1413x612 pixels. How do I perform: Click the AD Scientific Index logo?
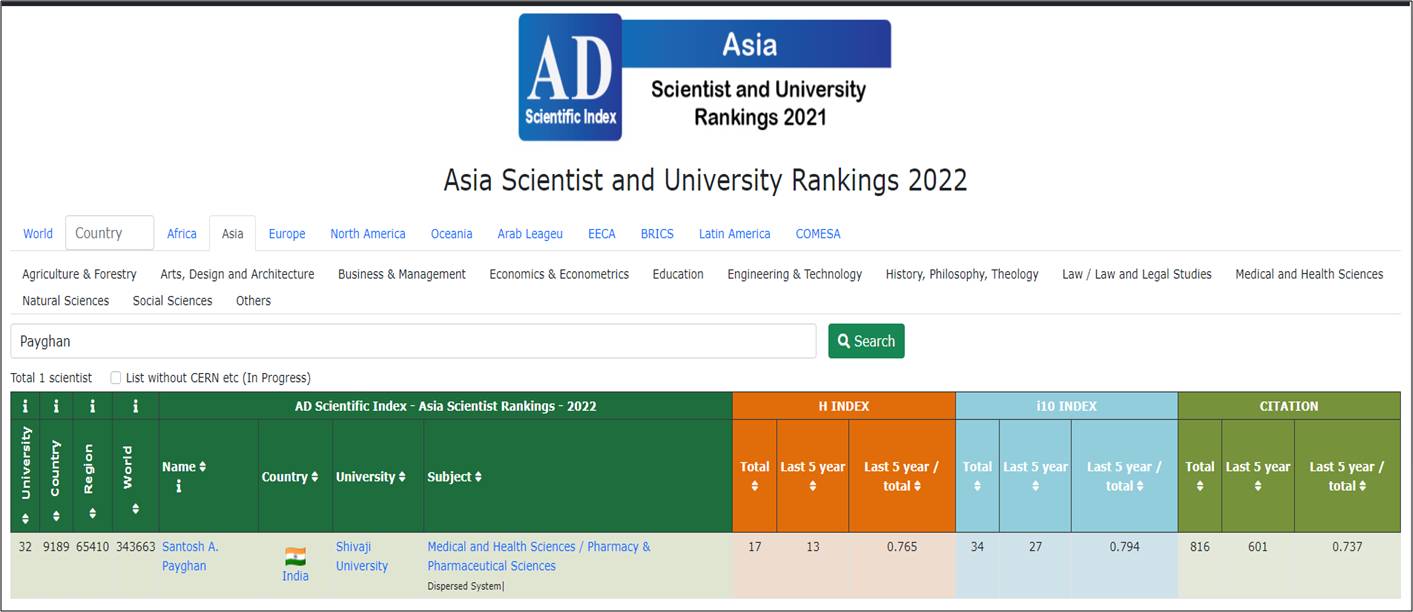coord(570,78)
